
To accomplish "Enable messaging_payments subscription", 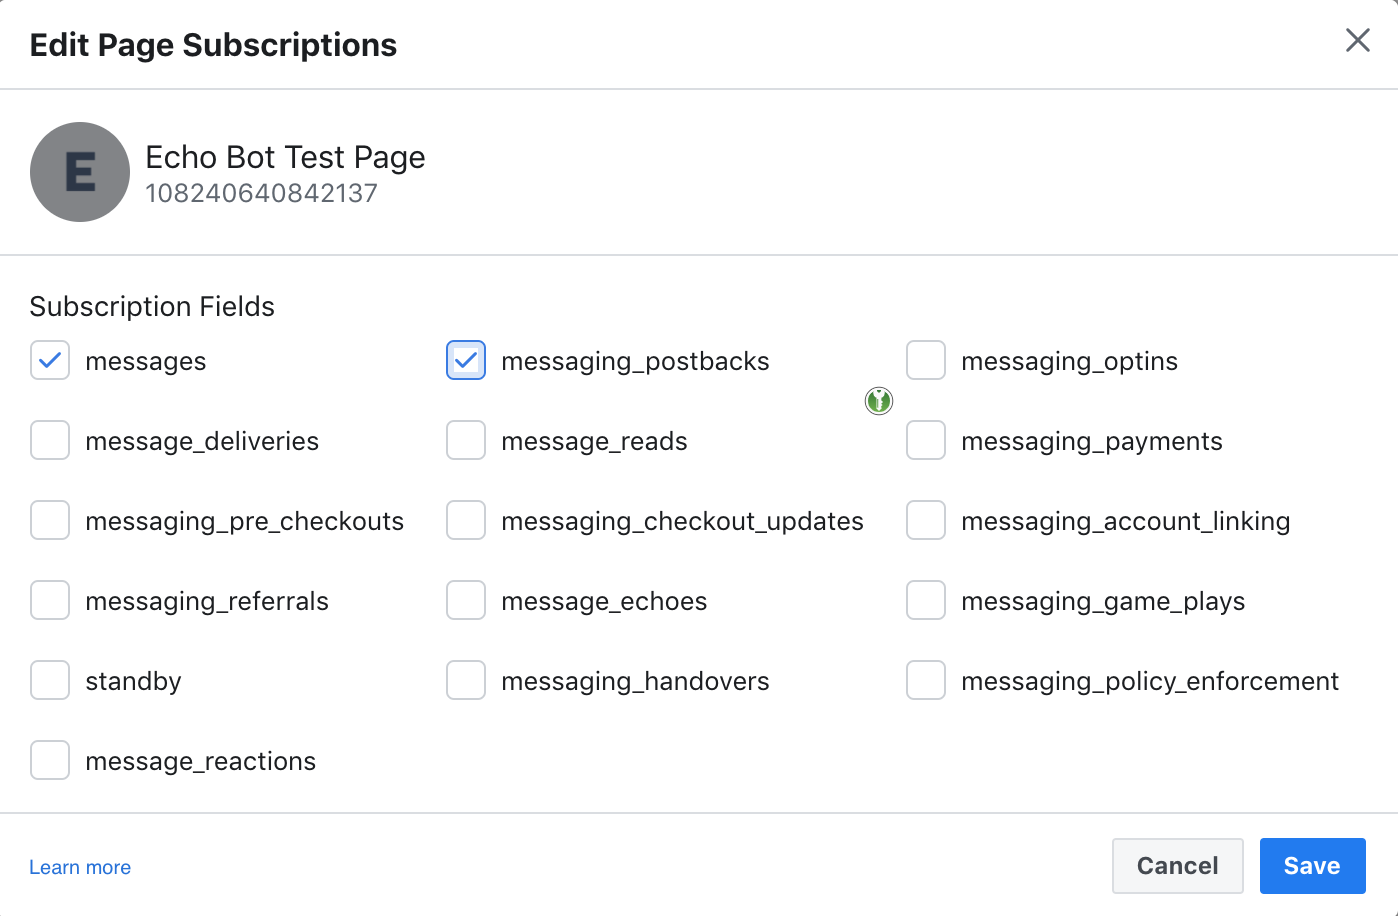I will coord(926,441).
